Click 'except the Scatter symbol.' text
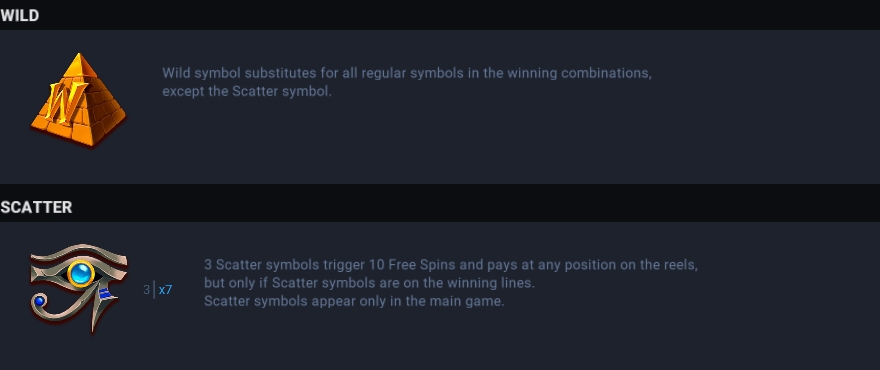The width and height of the screenshot is (880, 370). [247, 92]
